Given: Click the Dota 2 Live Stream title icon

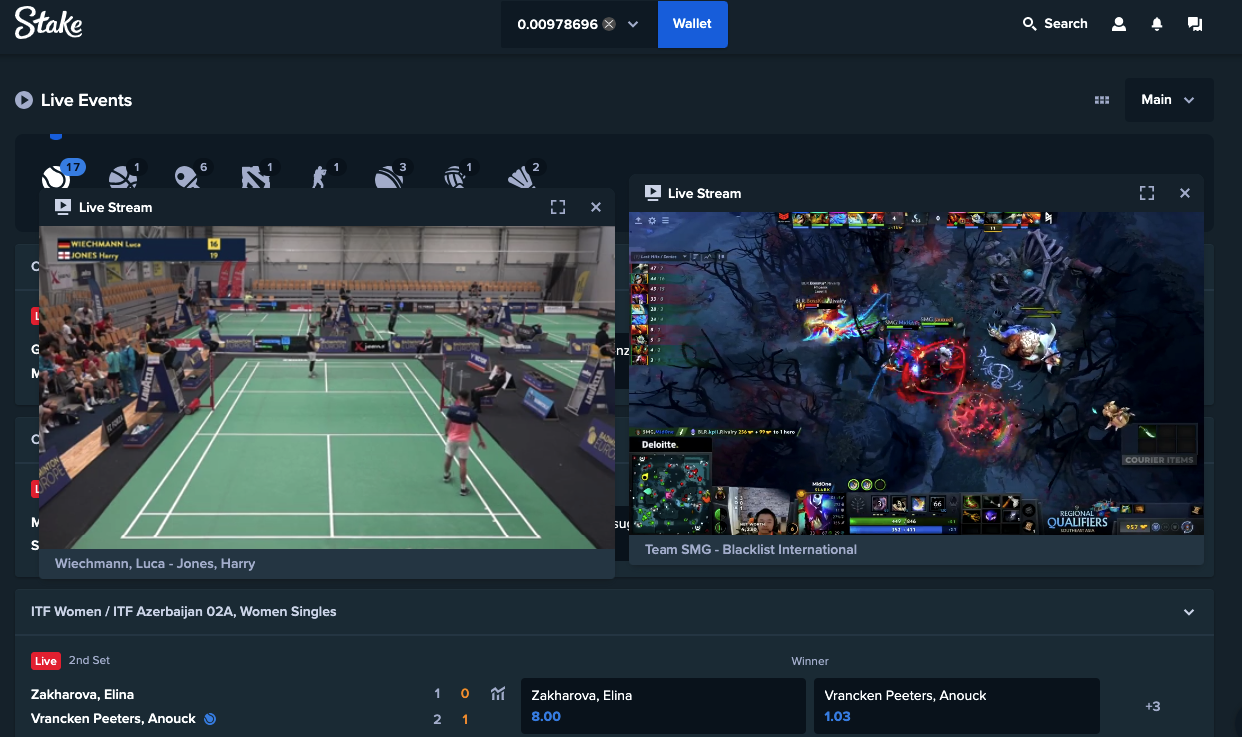Looking at the screenshot, I should [653, 193].
